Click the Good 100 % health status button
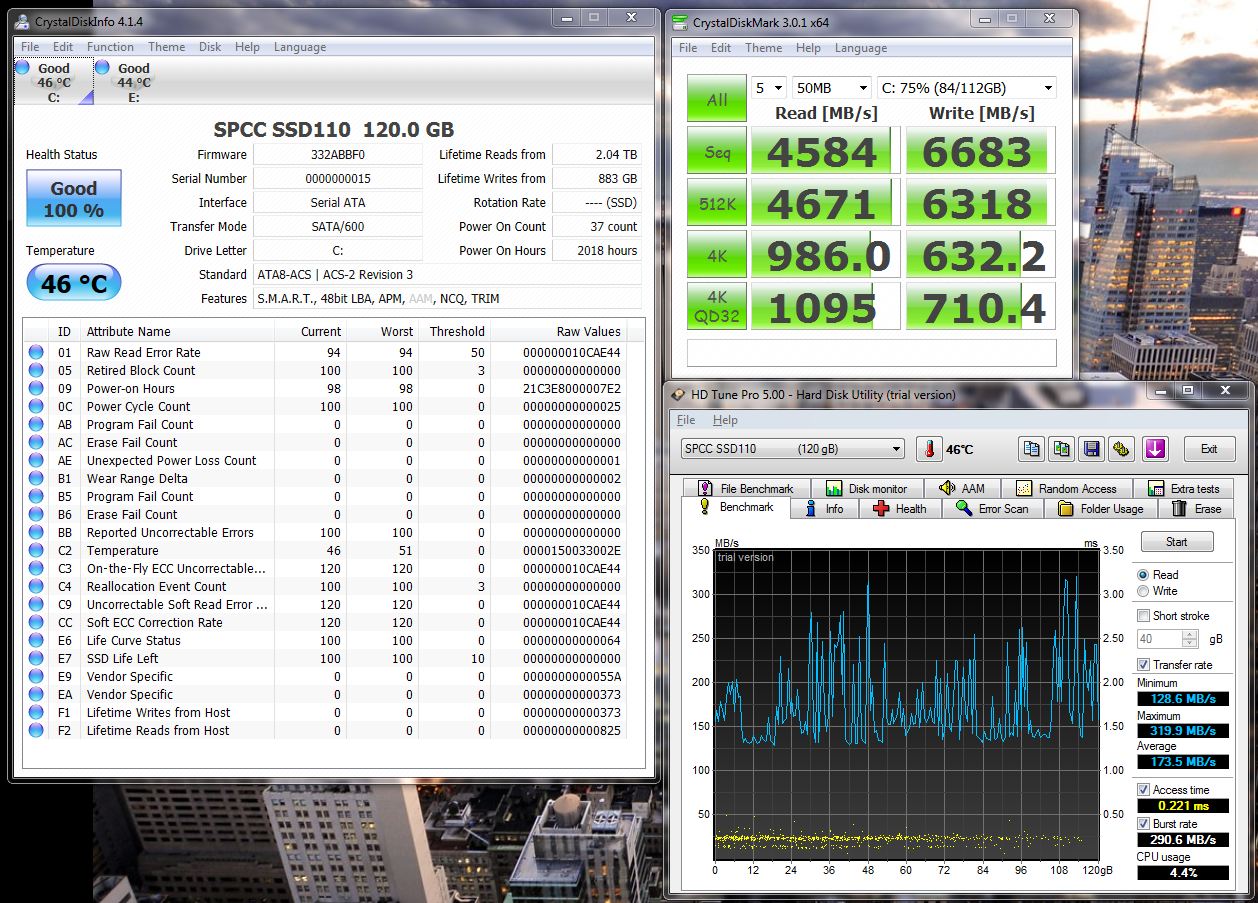The height and width of the screenshot is (903, 1258). click(74, 198)
